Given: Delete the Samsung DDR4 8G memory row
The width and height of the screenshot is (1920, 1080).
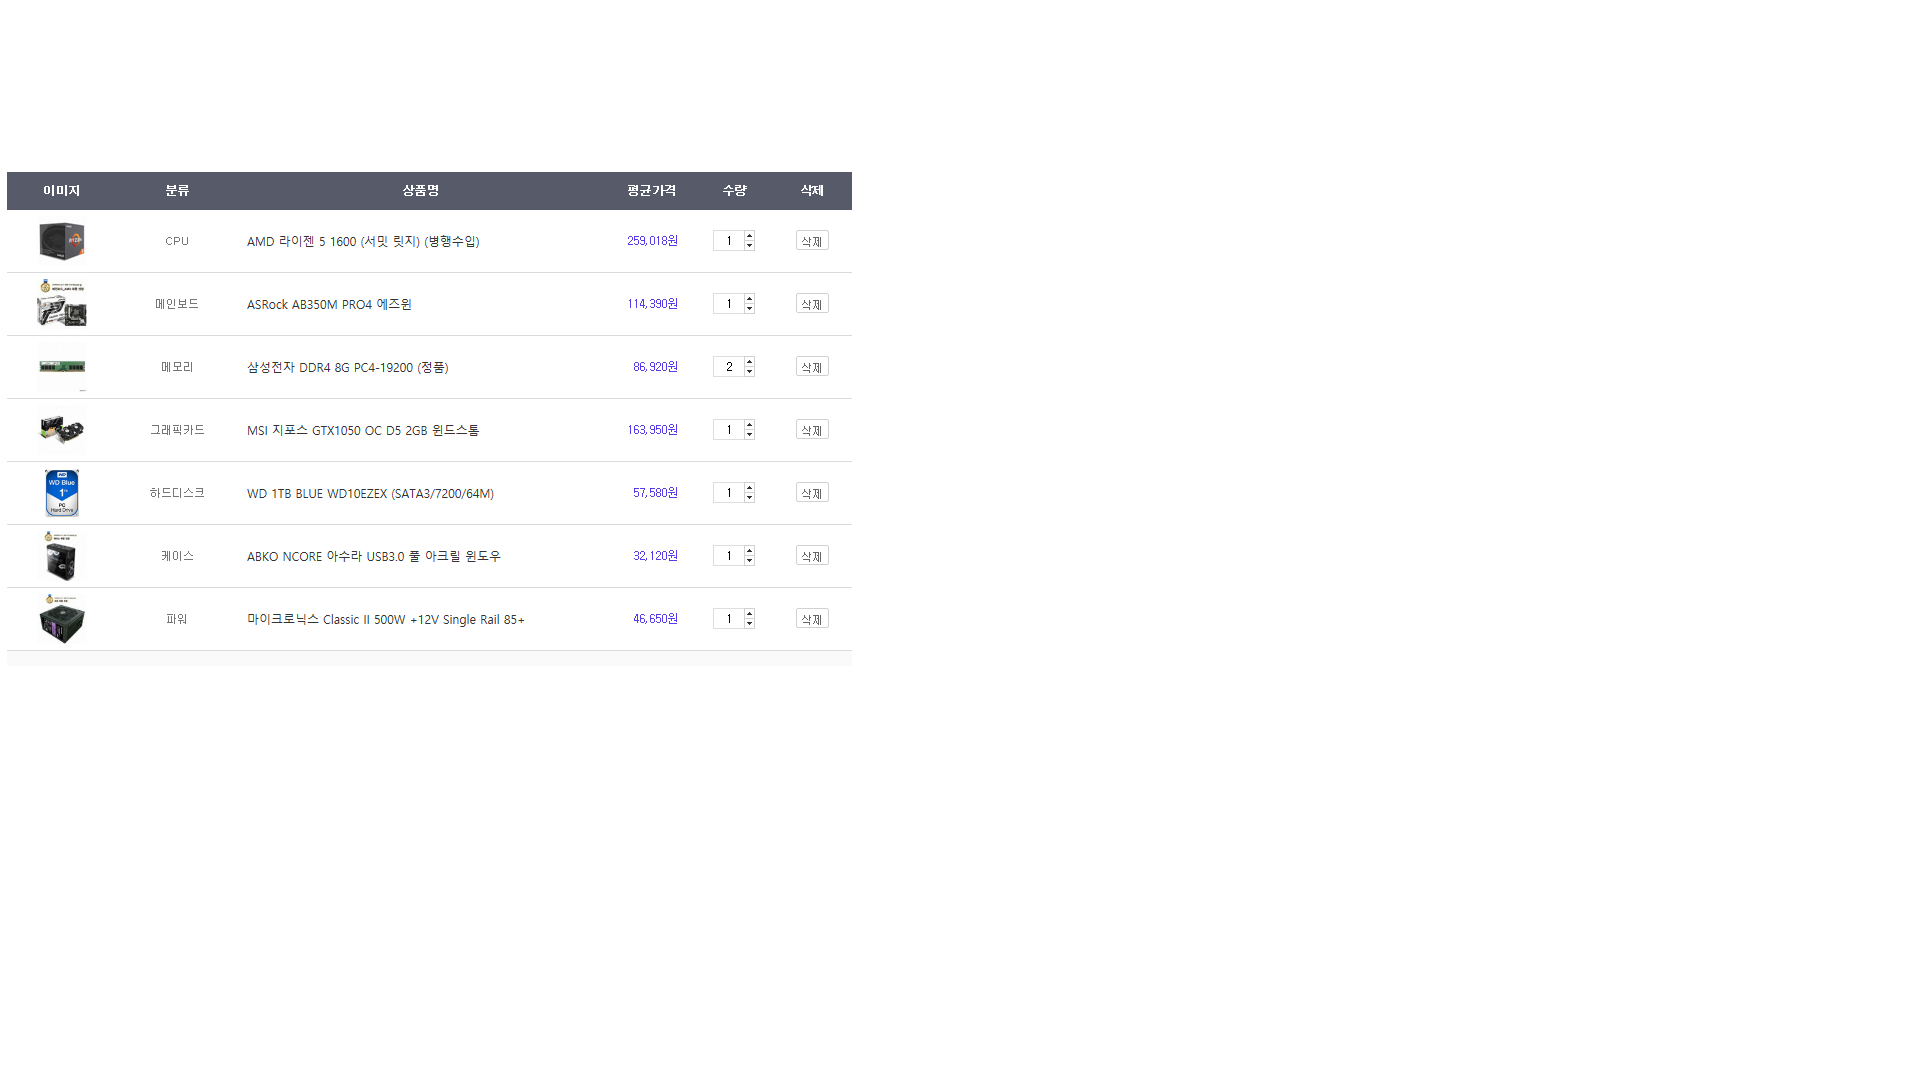Looking at the screenshot, I should tap(812, 367).
